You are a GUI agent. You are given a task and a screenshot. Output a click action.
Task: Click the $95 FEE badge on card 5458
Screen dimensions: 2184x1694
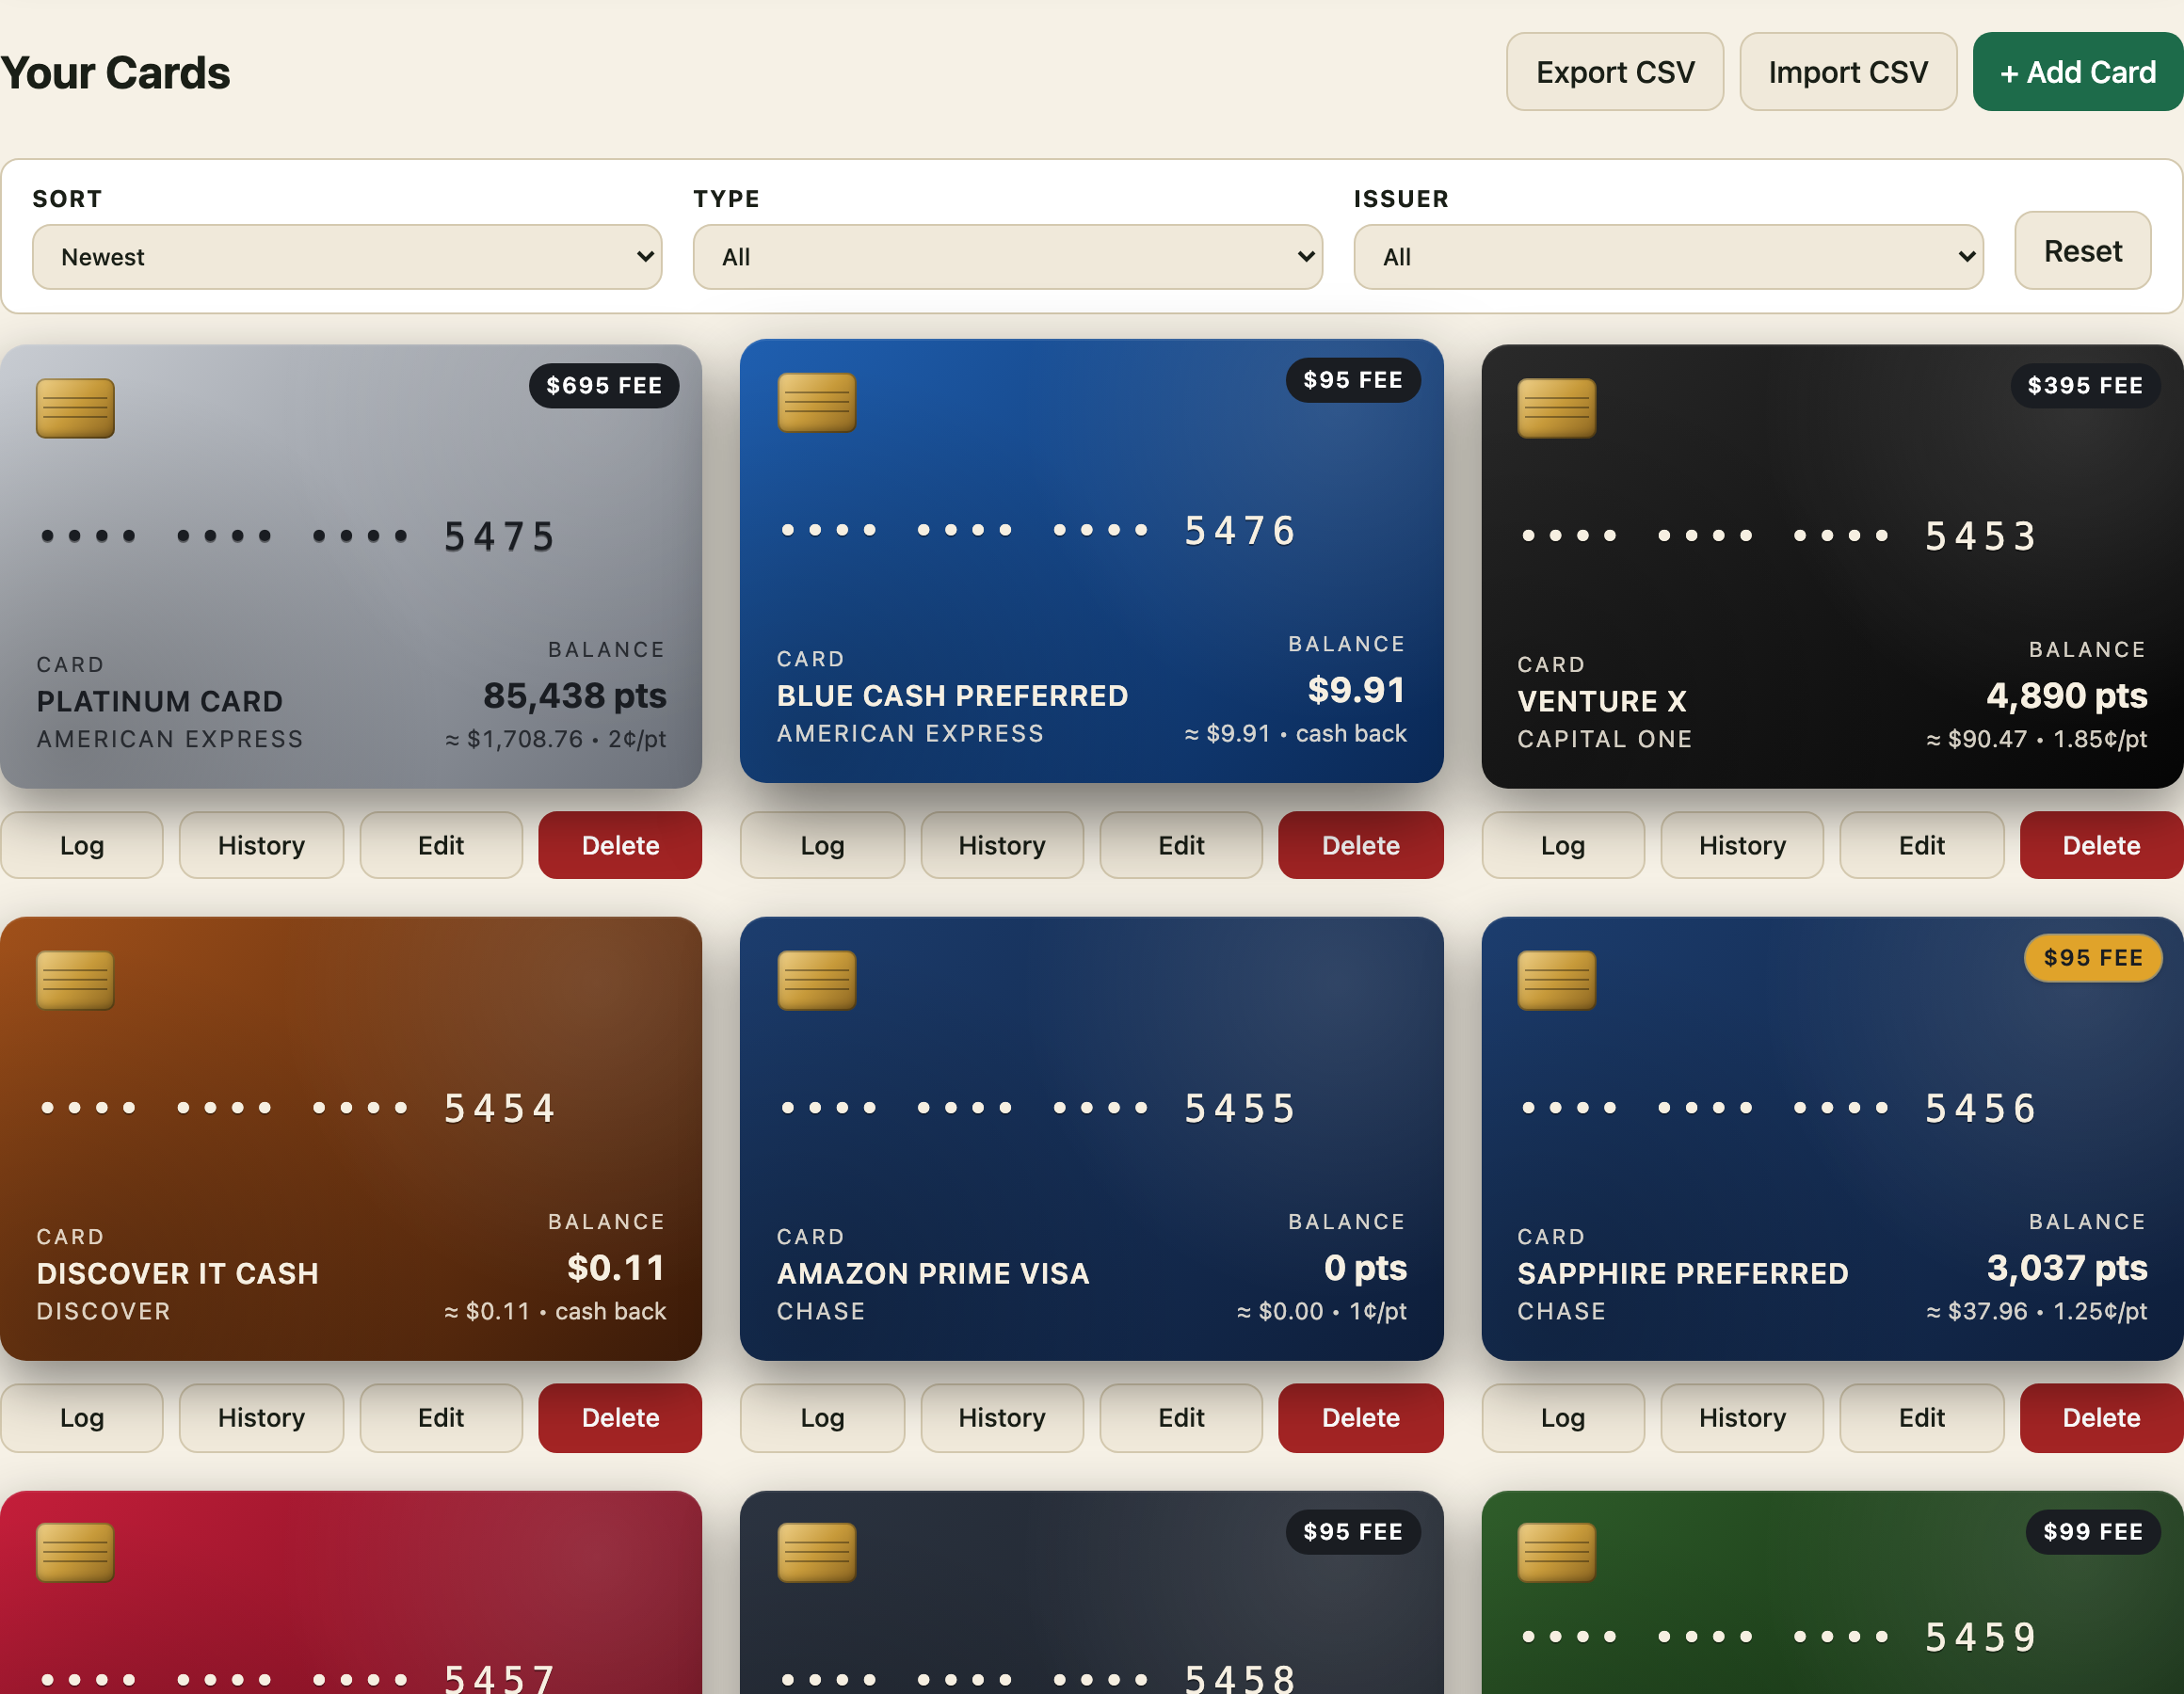1353,1531
